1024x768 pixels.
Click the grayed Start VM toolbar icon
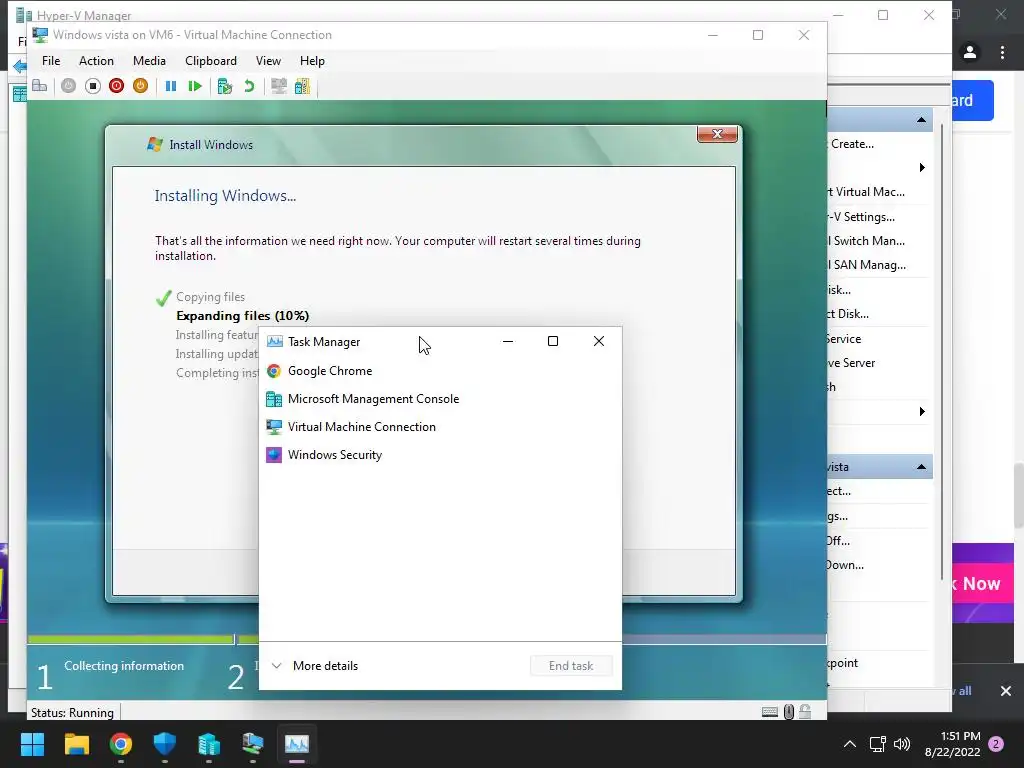(x=68, y=86)
